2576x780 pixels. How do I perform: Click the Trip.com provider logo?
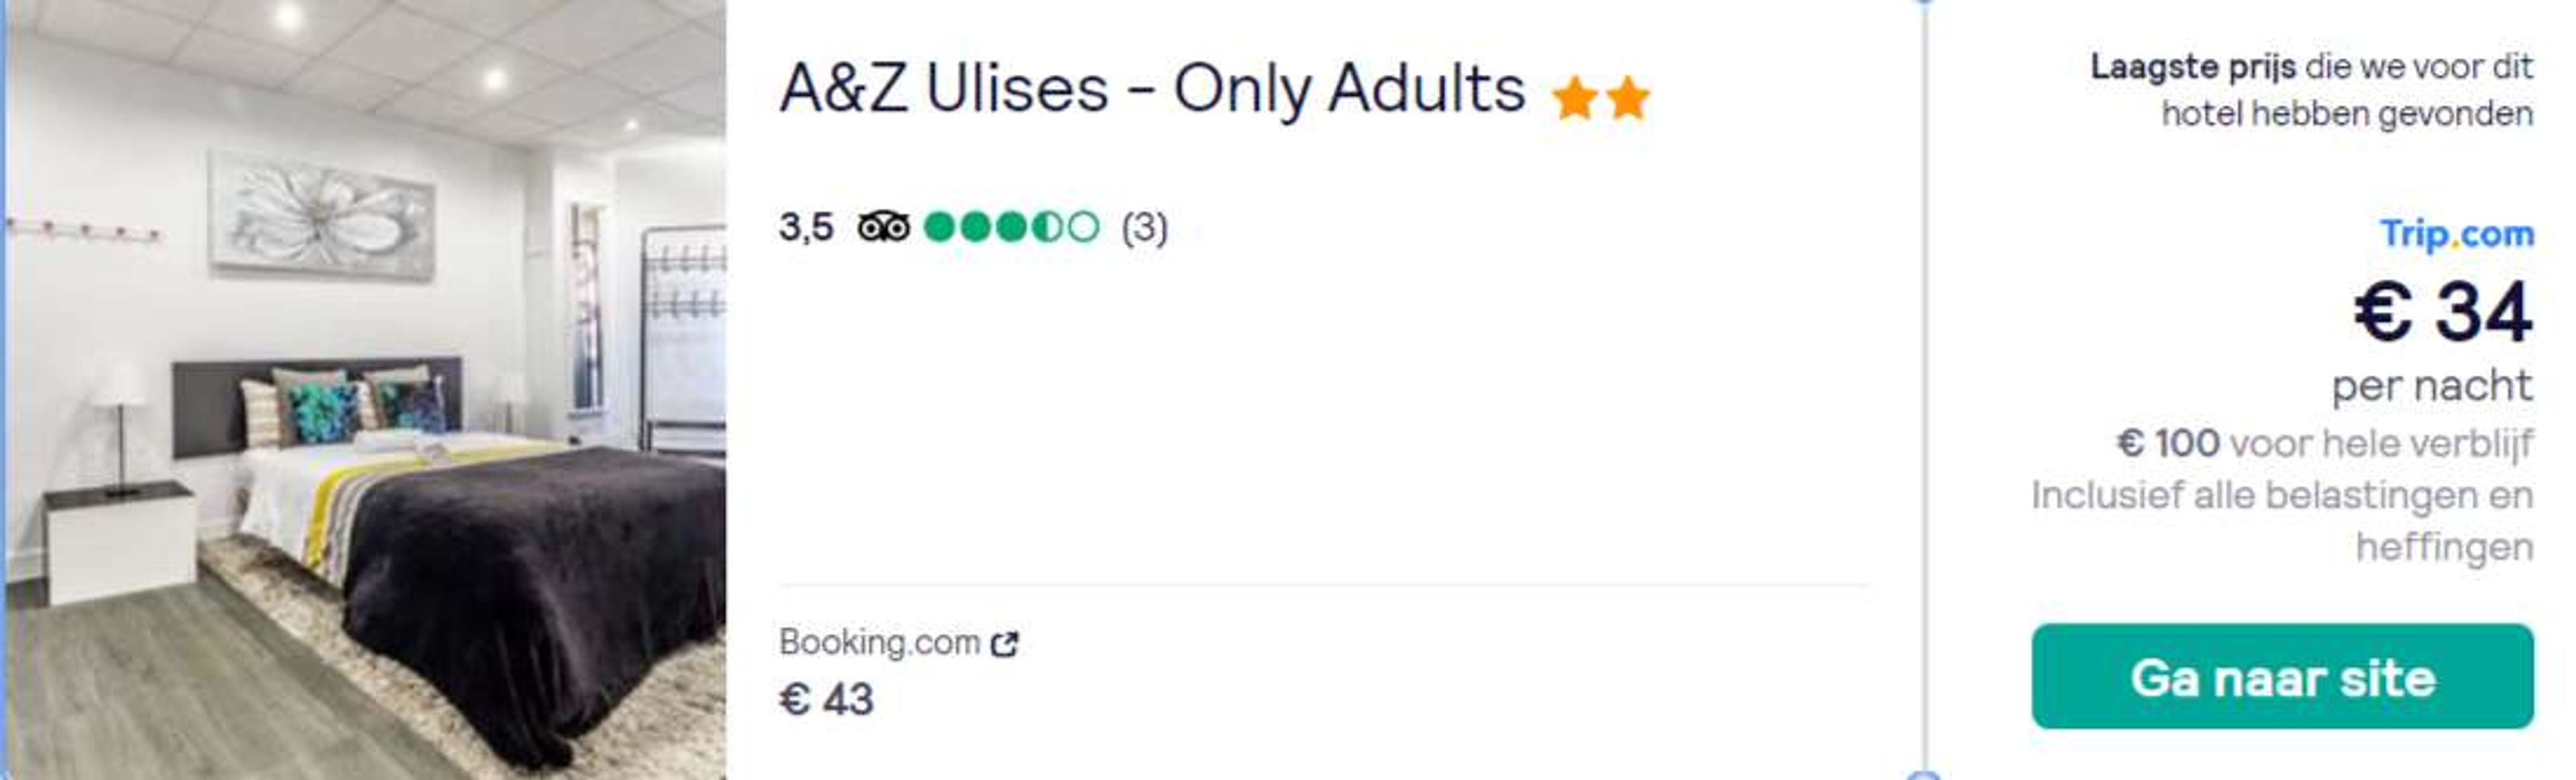[x=2457, y=234]
